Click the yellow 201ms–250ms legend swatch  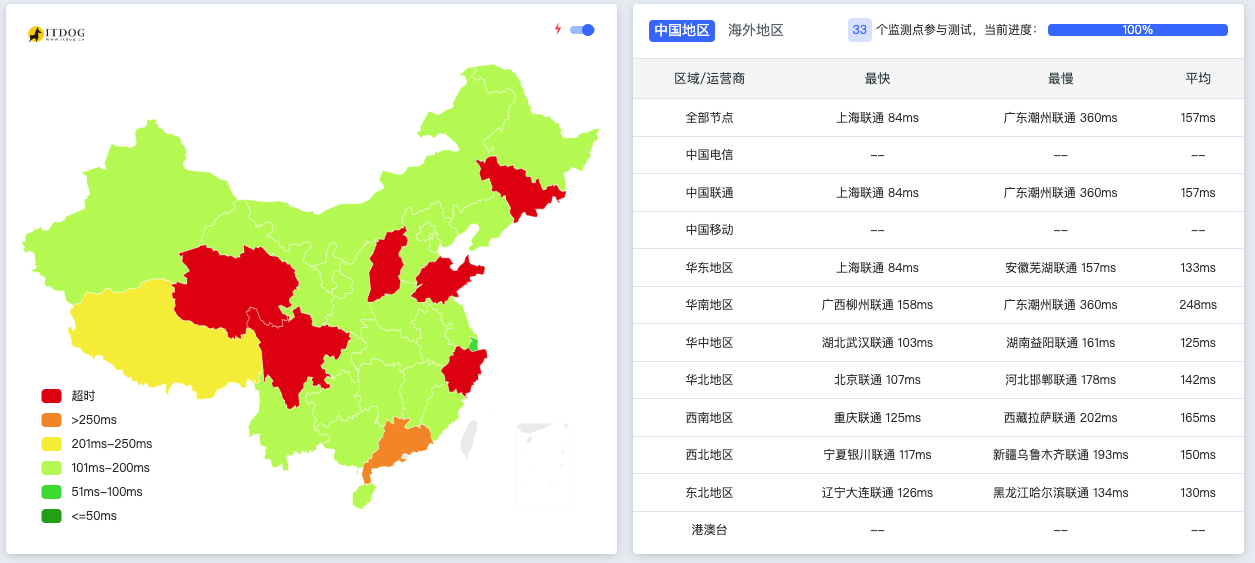pos(52,444)
